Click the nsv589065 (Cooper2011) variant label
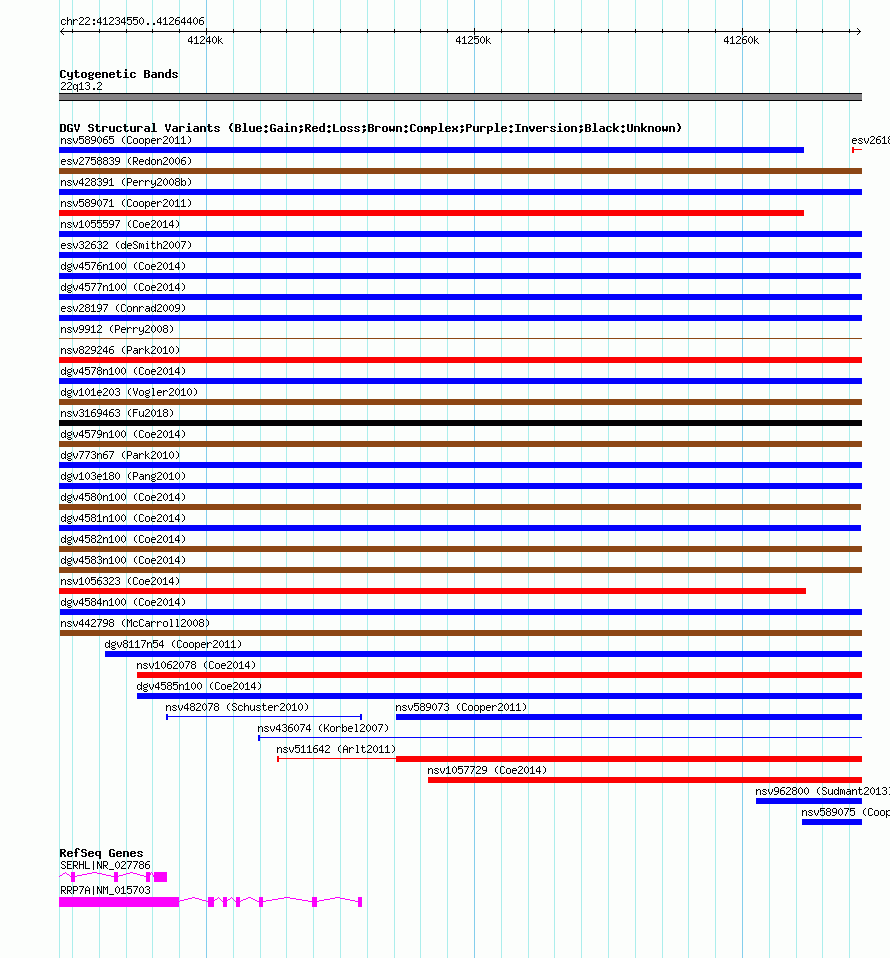The width and height of the screenshot is (890, 958). pos(126,141)
